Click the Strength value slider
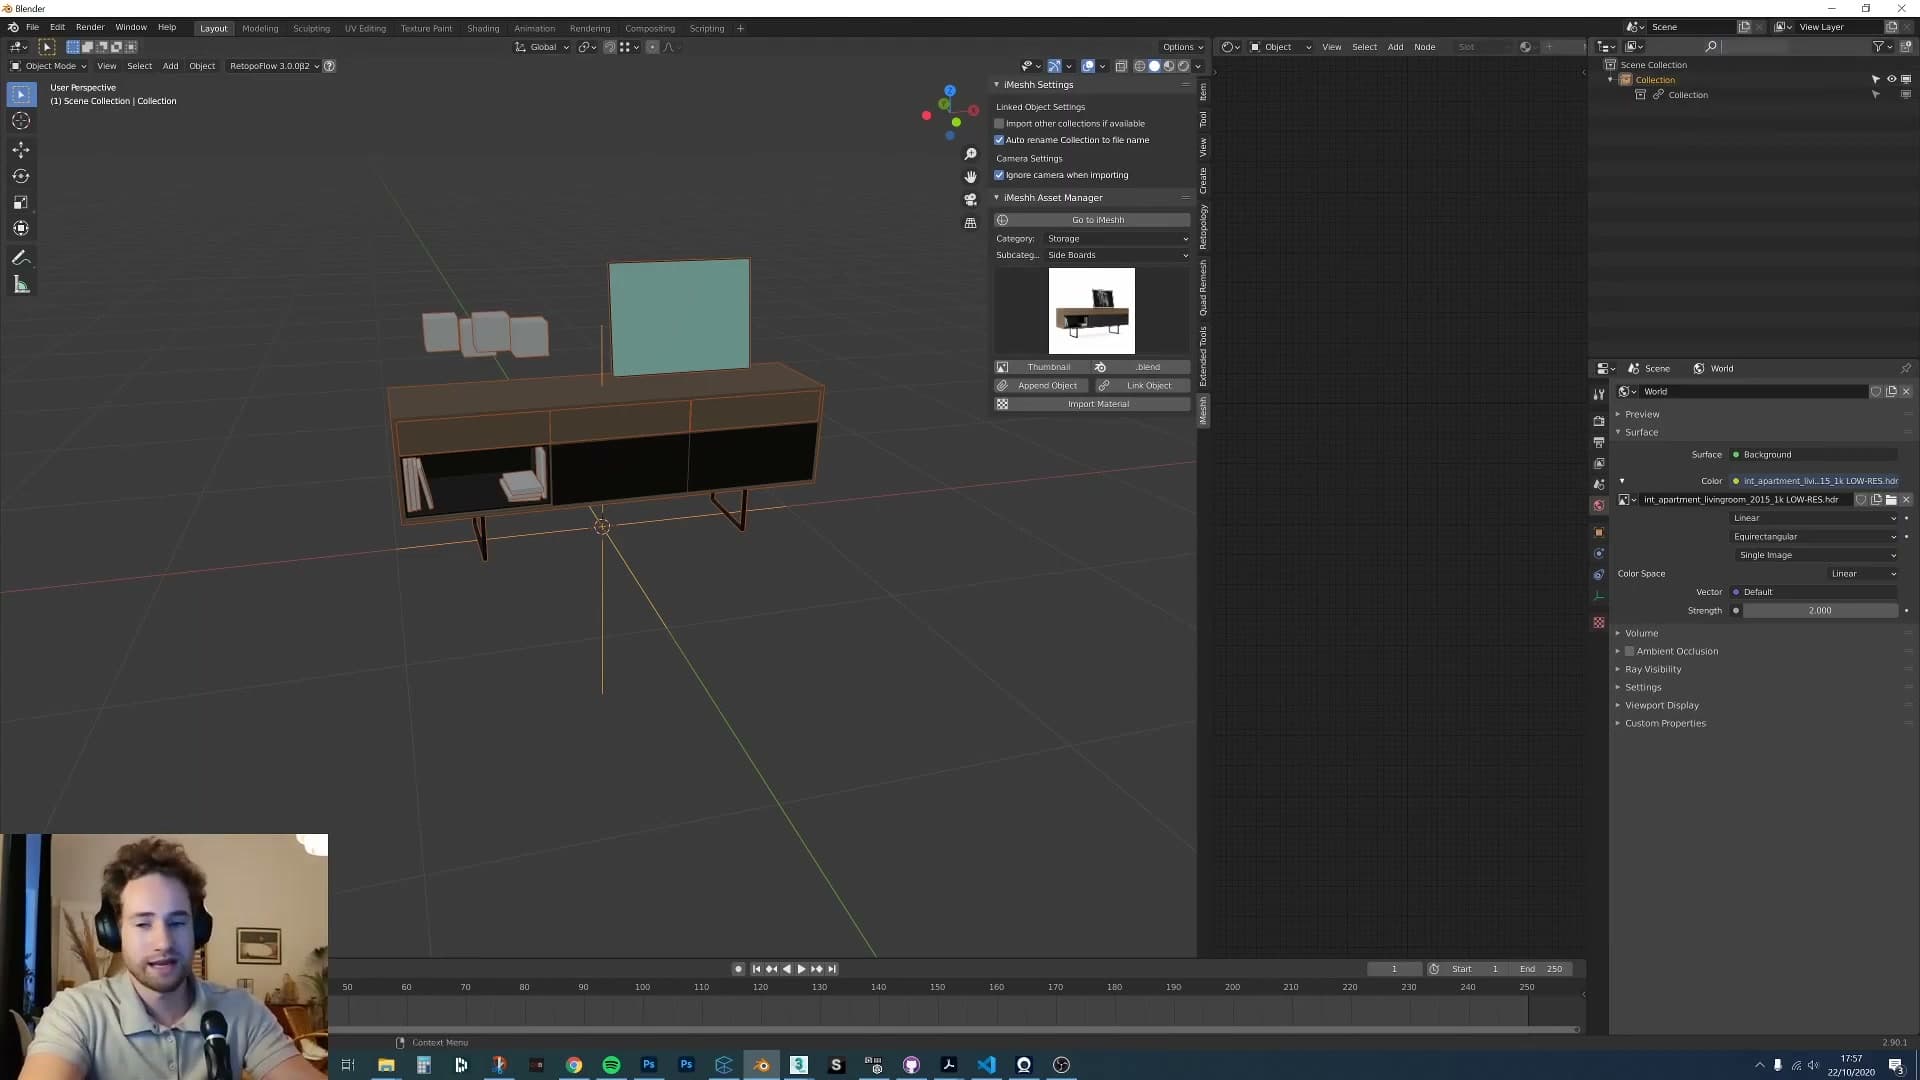The height and width of the screenshot is (1080, 1920). point(1820,611)
